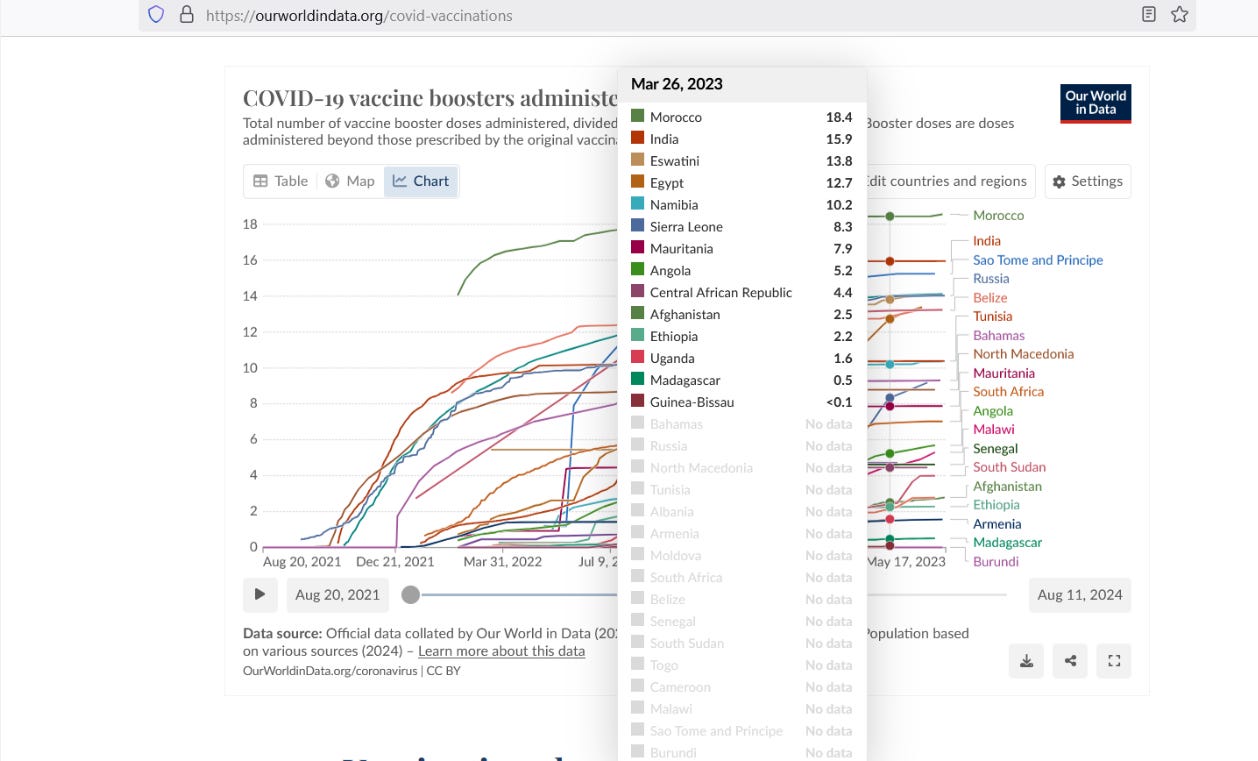Click Guinea-Bissau row in the tooltip
Image resolution: width=1258 pixels, height=761 pixels.
tap(742, 402)
